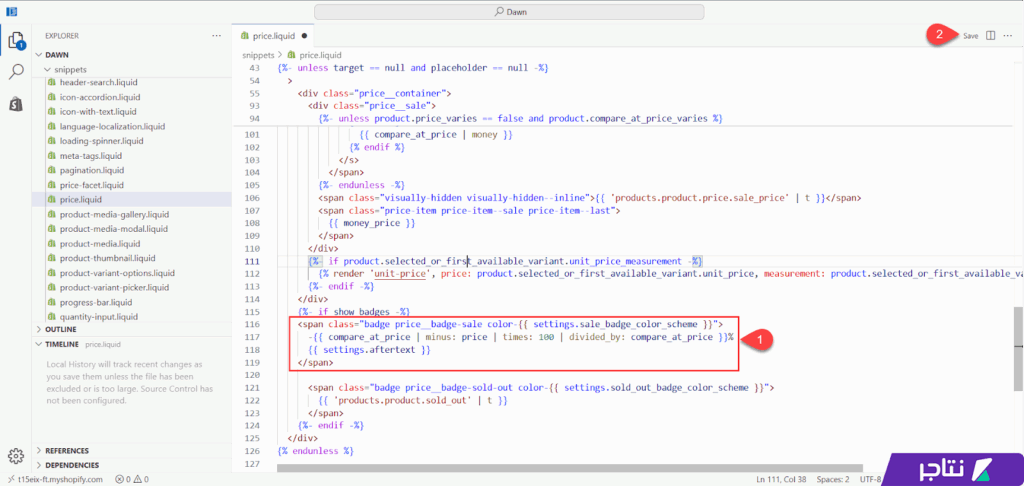Click the errors and warnings status indicator
Viewport: 1024px width, 486px height.
point(132,479)
